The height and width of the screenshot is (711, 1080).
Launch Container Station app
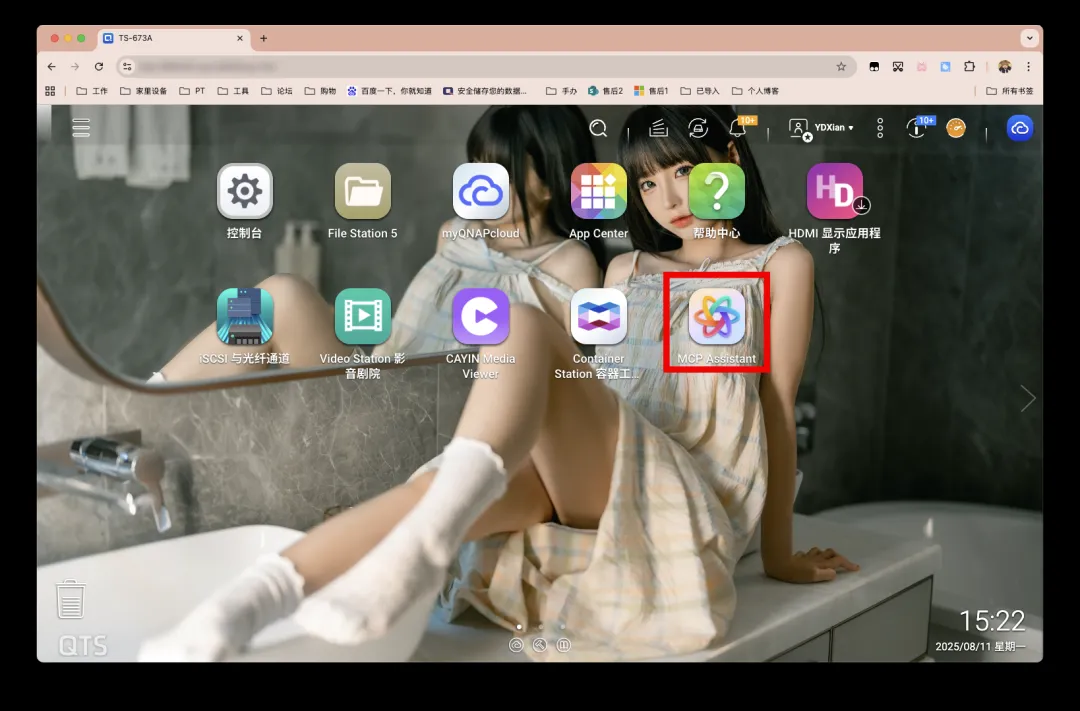coord(598,318)
